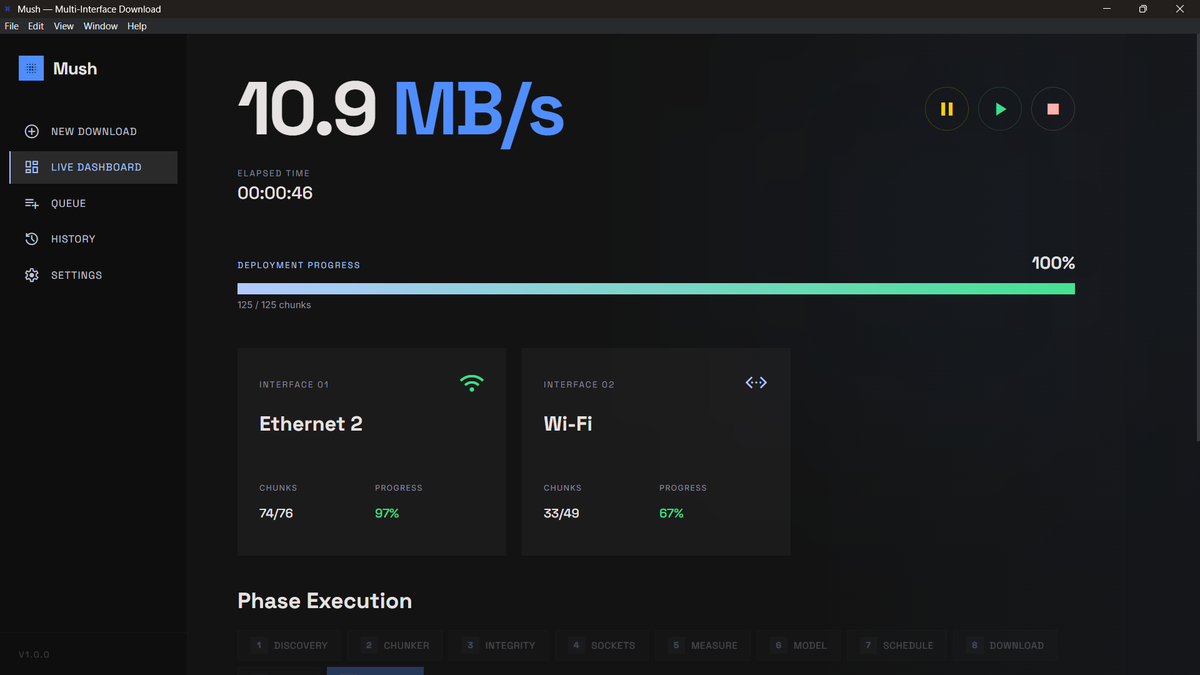The image size is (1200, 675).
Task: Click the deployment progress bar
Action: [x=656, y=289]
